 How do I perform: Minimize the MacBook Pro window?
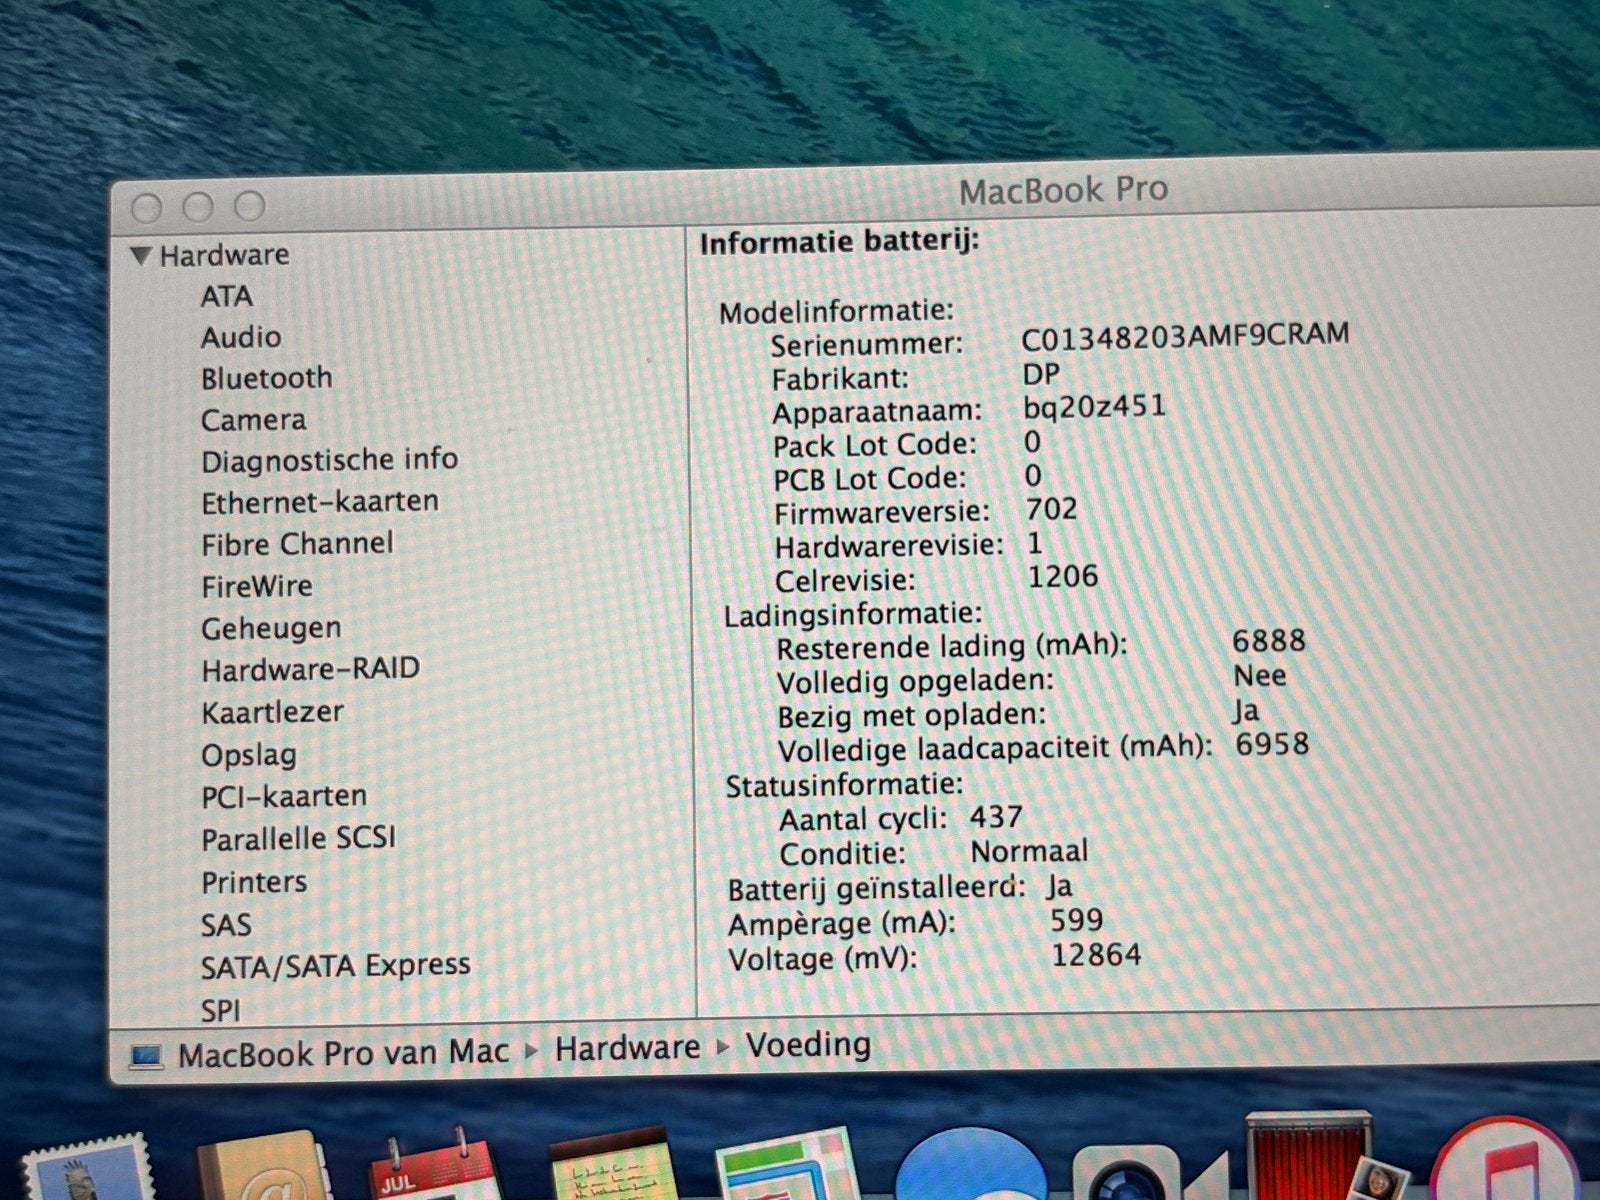(198, 207)
